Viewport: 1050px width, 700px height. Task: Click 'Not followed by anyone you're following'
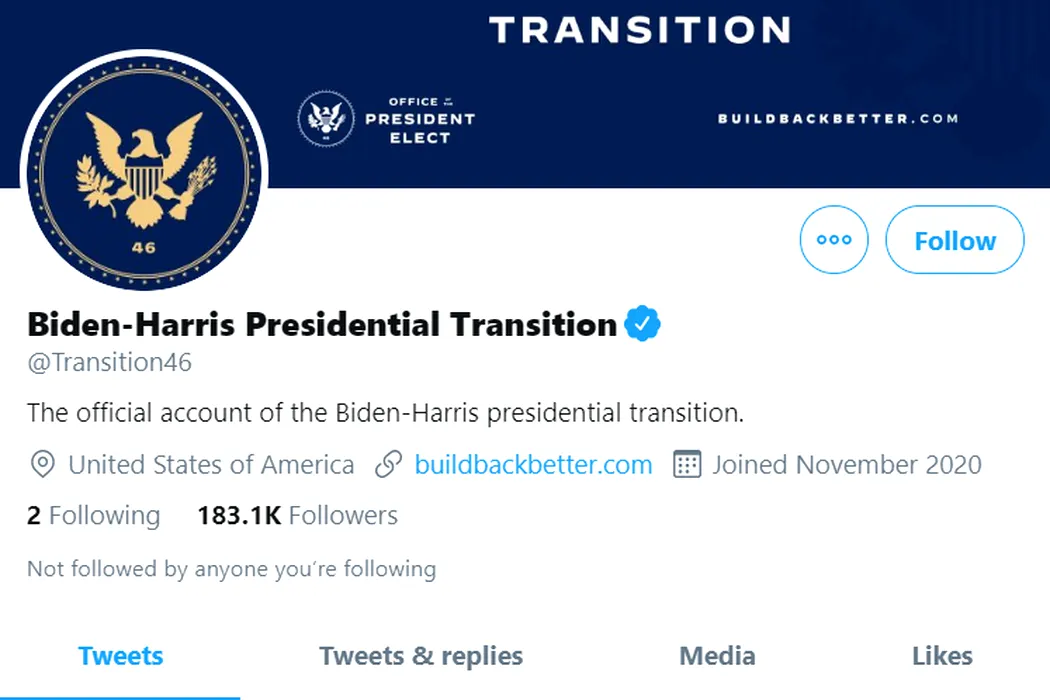[232, 569]
